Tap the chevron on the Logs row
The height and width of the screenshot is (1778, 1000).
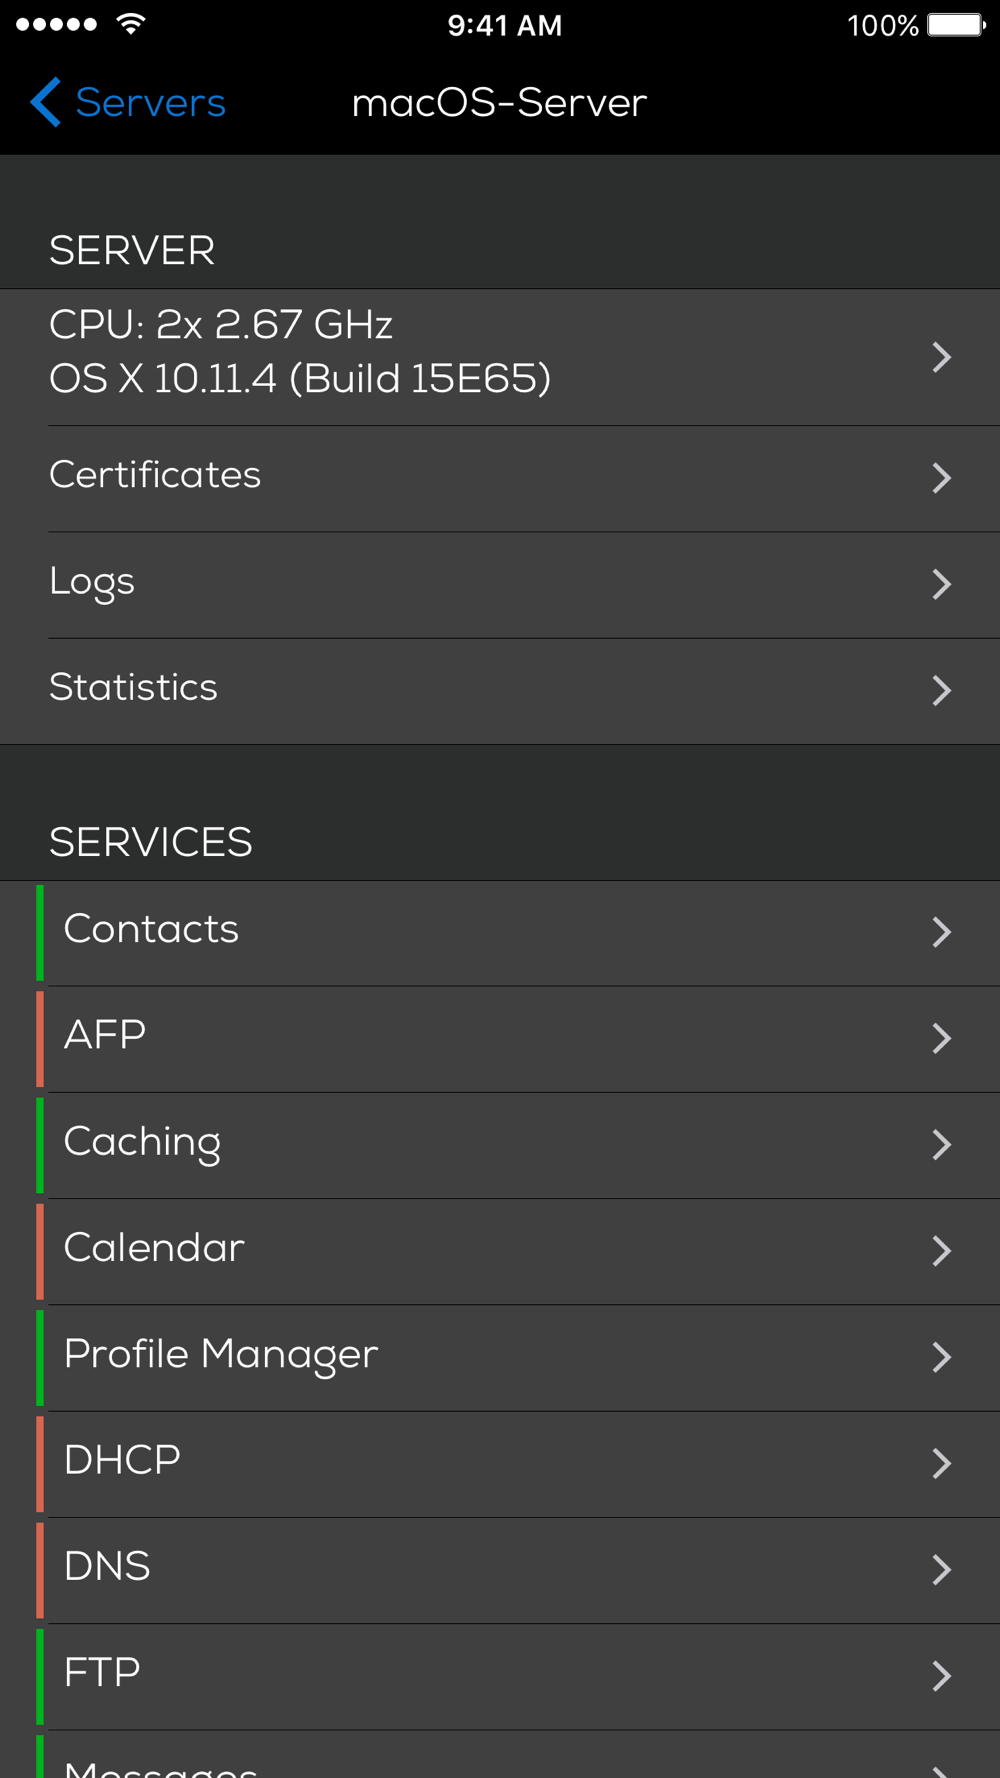[941, 584]
